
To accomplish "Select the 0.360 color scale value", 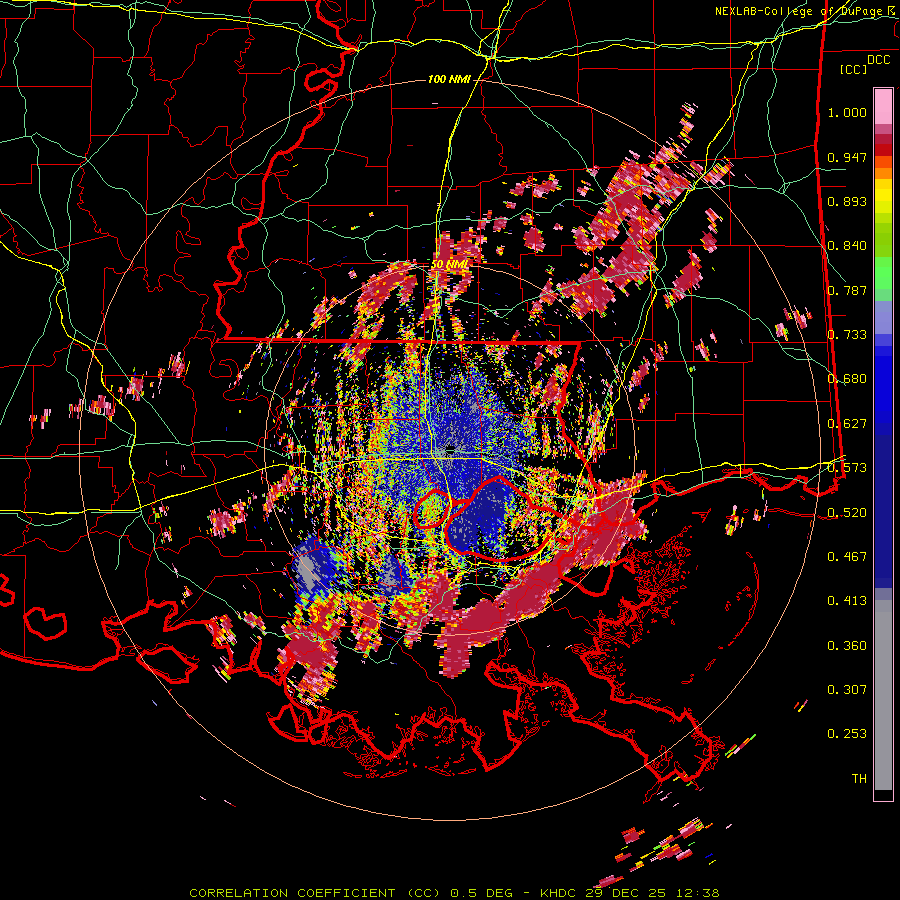I will click(847, 646).
